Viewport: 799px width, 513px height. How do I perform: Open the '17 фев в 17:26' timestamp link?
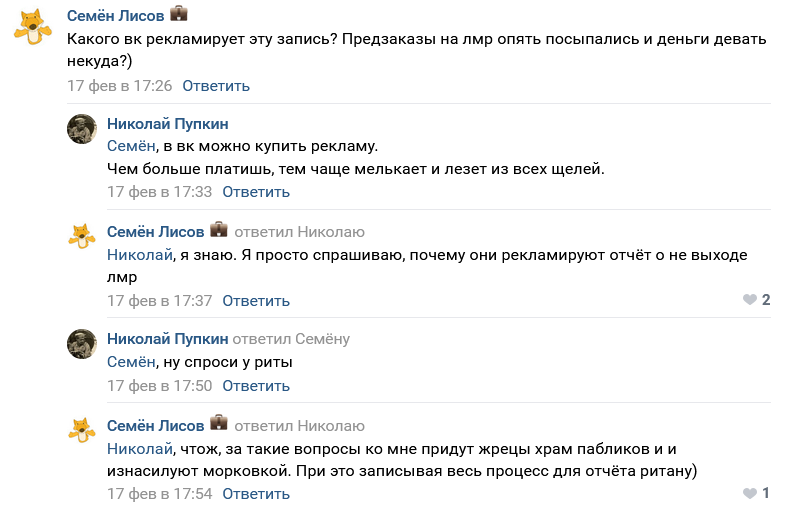pos(120,86)
